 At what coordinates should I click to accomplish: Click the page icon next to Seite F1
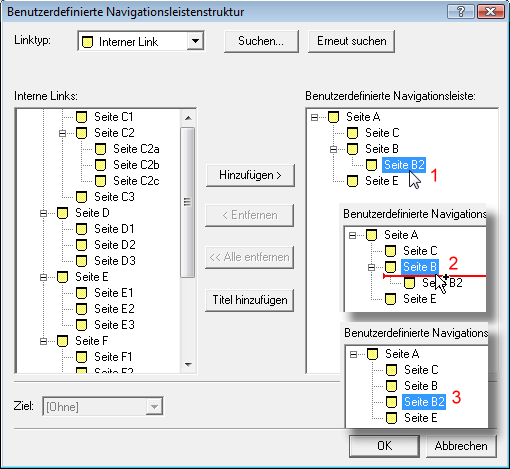tap(81, 357)
